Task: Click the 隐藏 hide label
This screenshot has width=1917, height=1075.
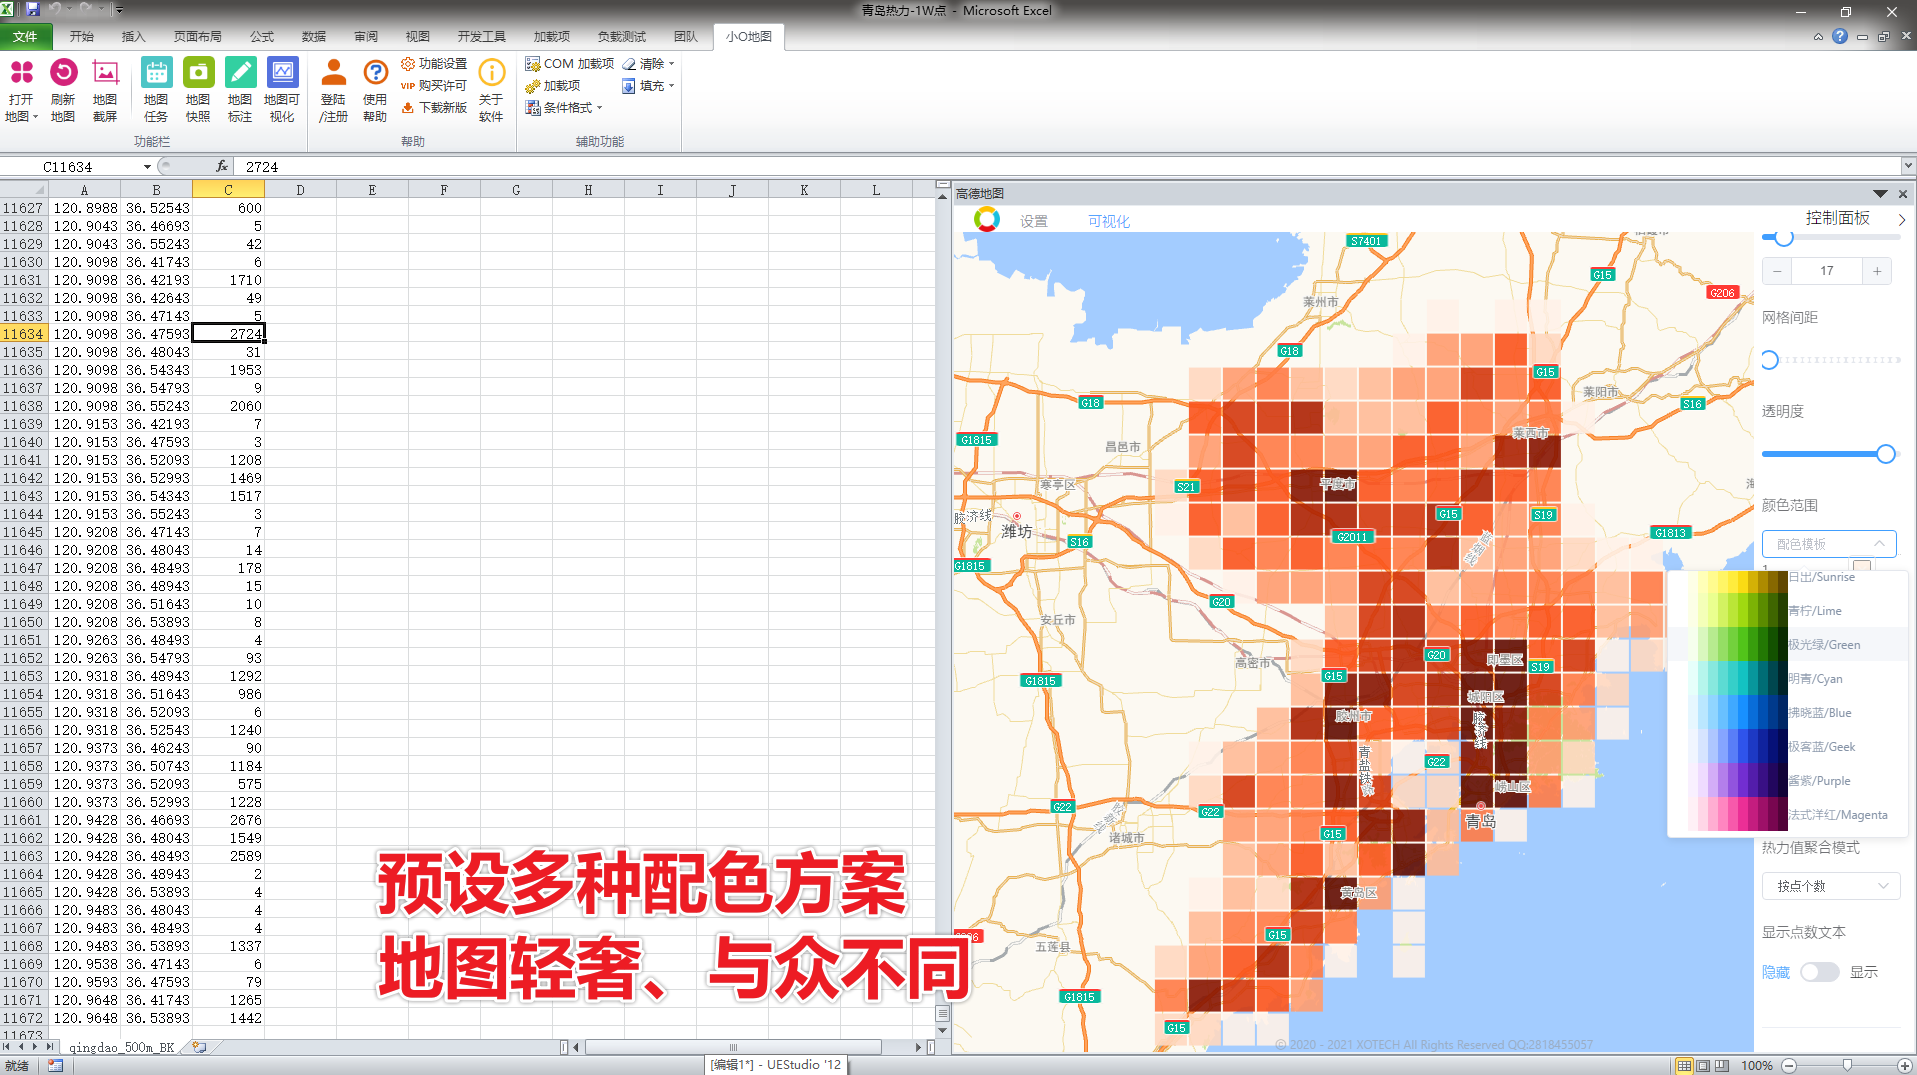Action: (x=1776, y=972)
